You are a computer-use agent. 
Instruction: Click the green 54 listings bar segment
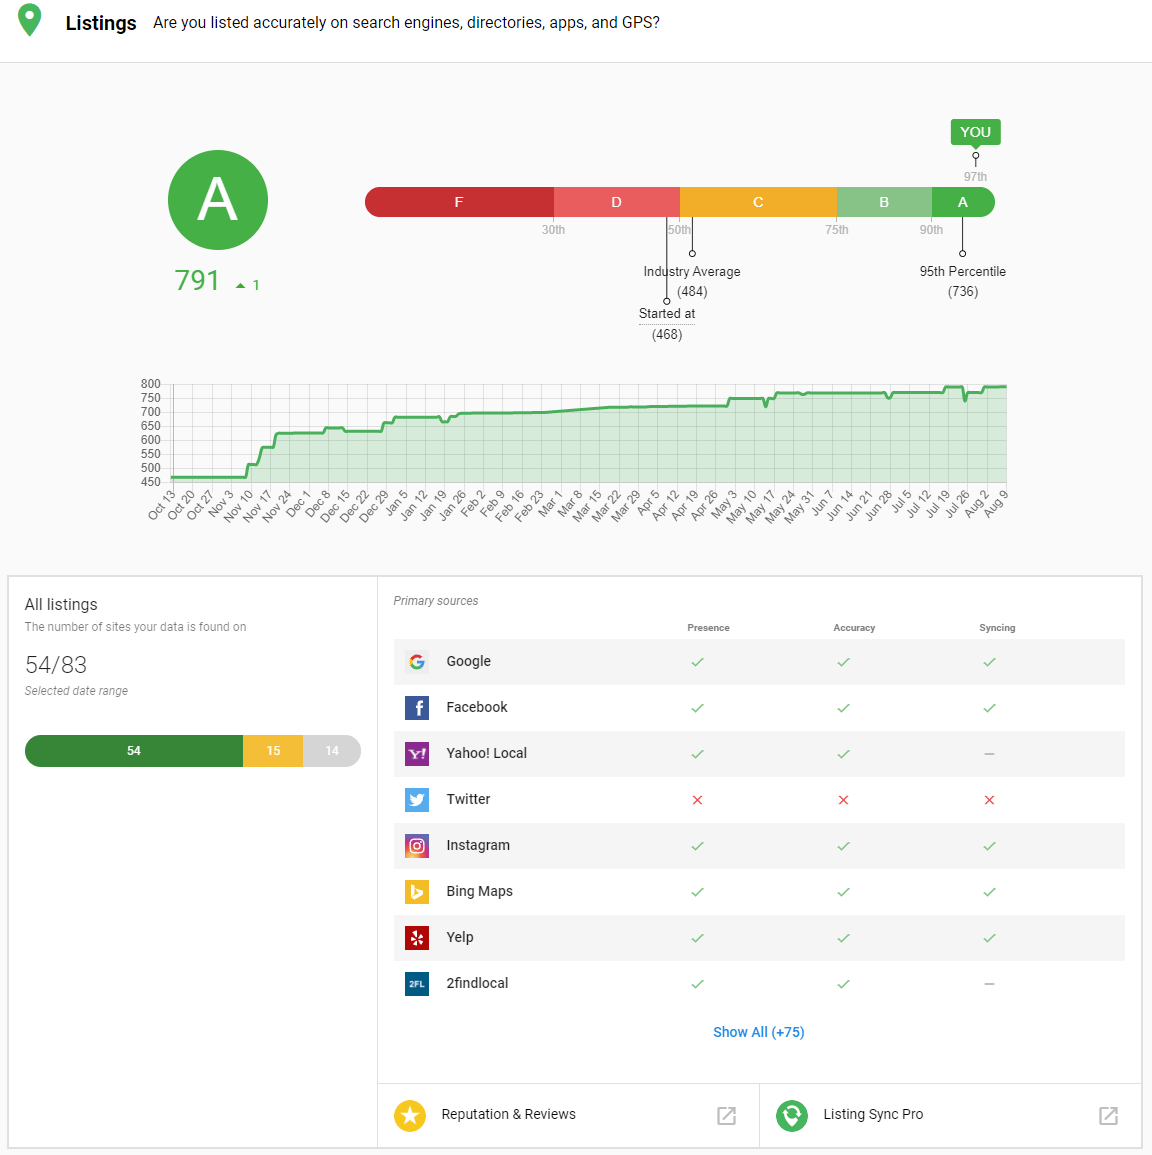click(x=134, y=751)
